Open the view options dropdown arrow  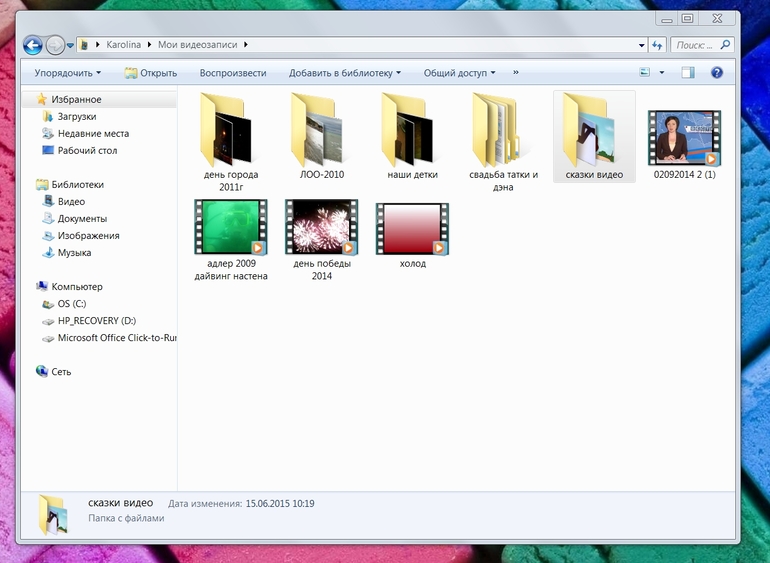pos(661,73)
